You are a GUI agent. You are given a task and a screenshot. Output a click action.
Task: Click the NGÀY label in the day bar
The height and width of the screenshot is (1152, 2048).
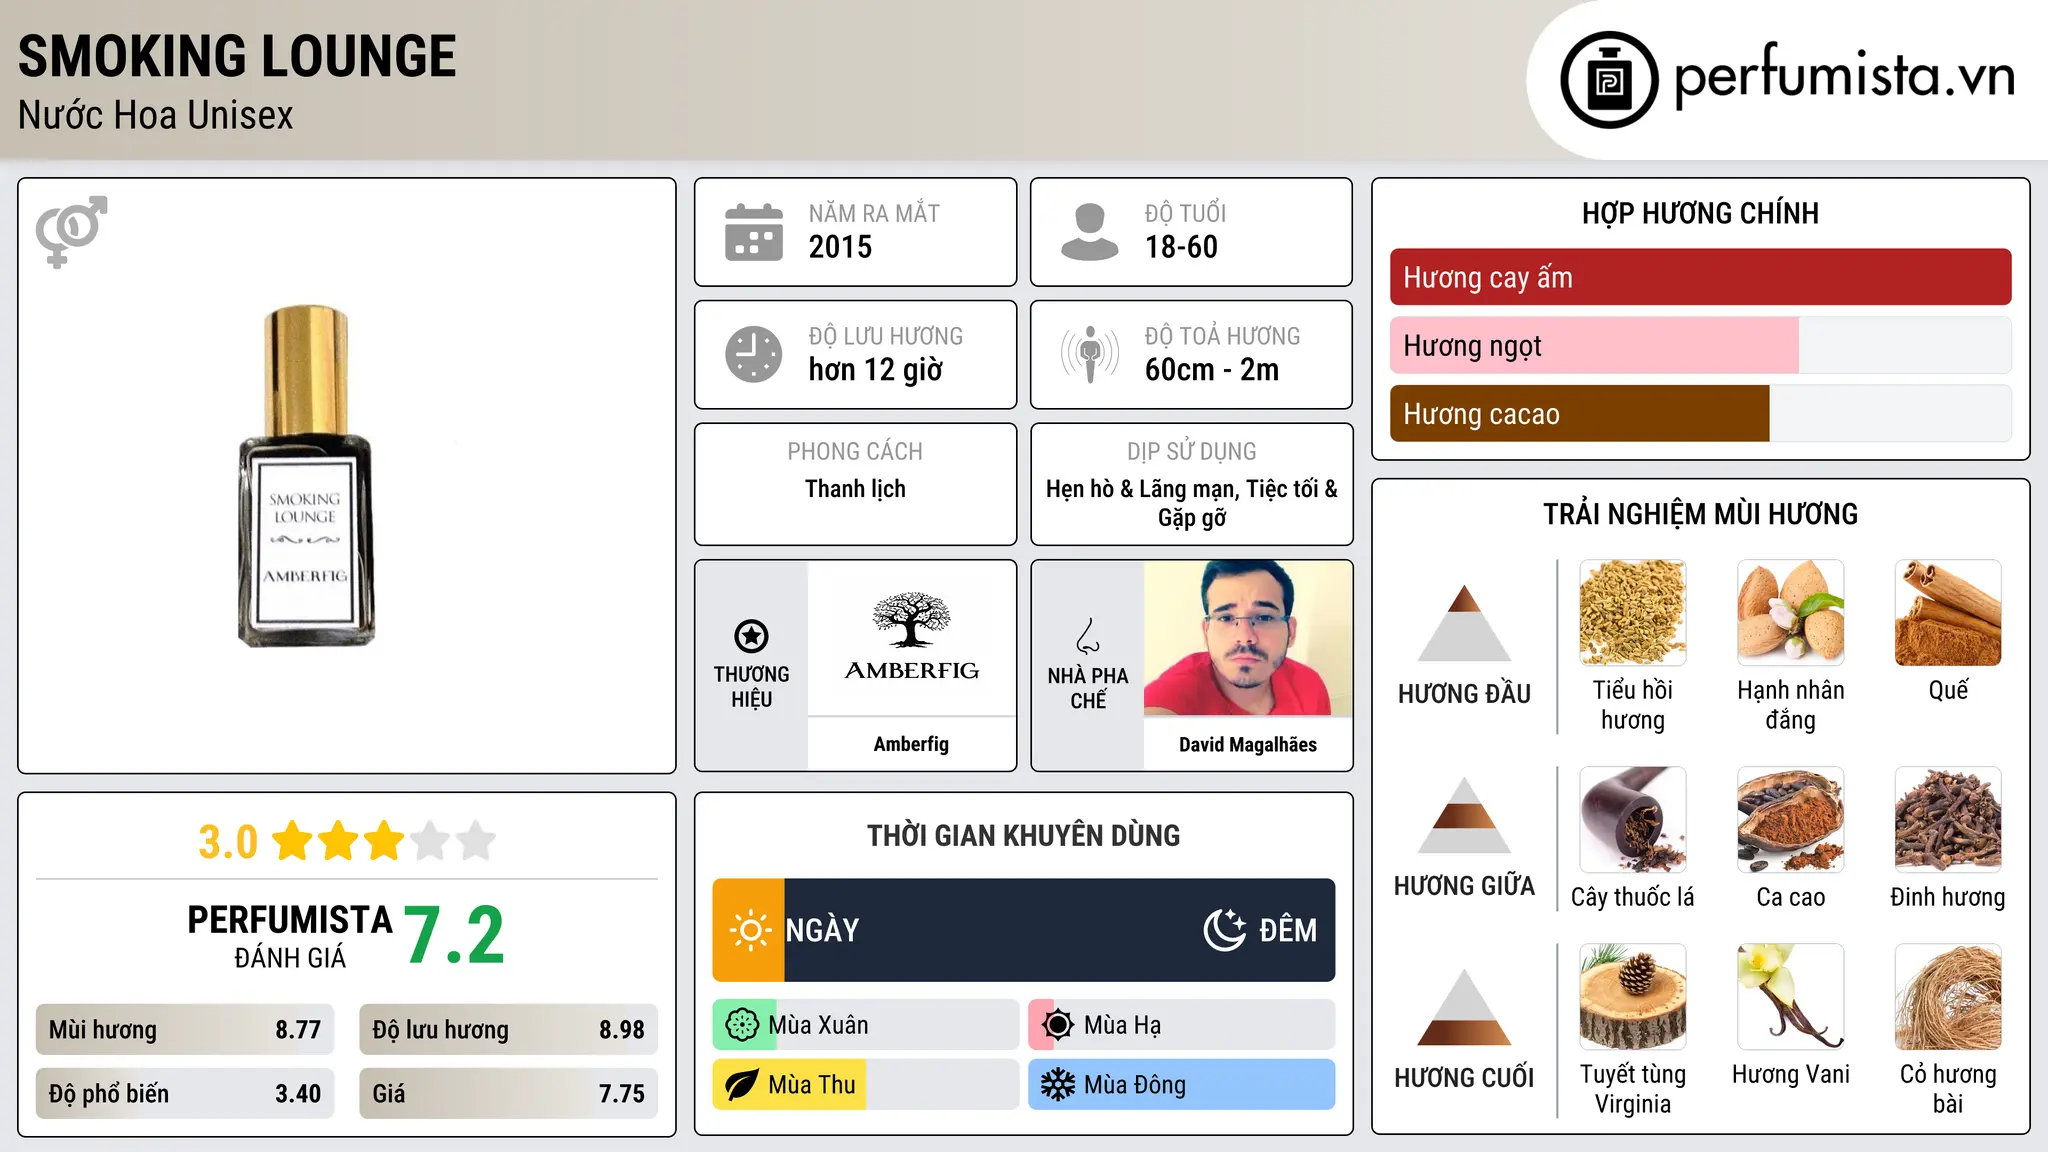(x=822, y=930)
